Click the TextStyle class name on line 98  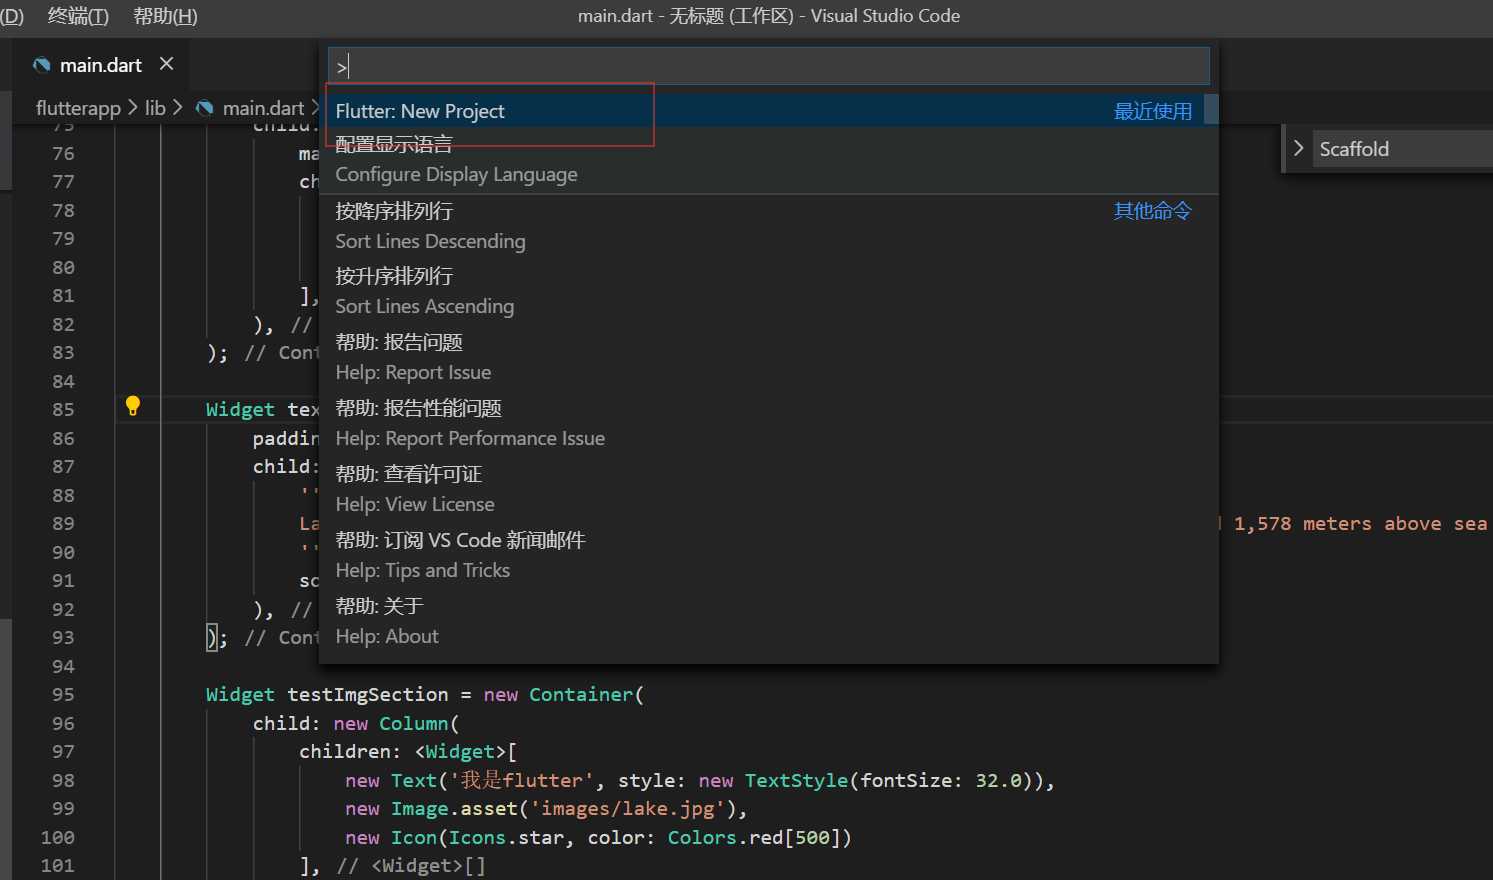coord(796,780)
